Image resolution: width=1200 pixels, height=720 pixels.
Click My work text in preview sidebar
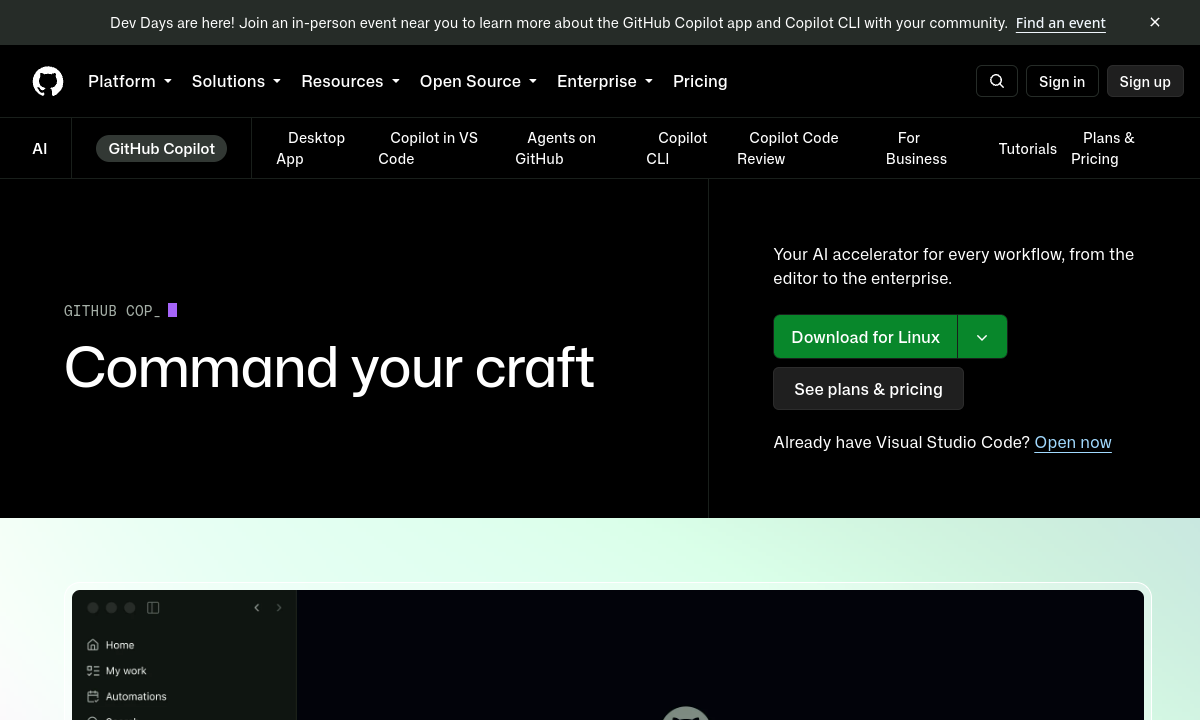pyautogui.click(x=126, y=671)
